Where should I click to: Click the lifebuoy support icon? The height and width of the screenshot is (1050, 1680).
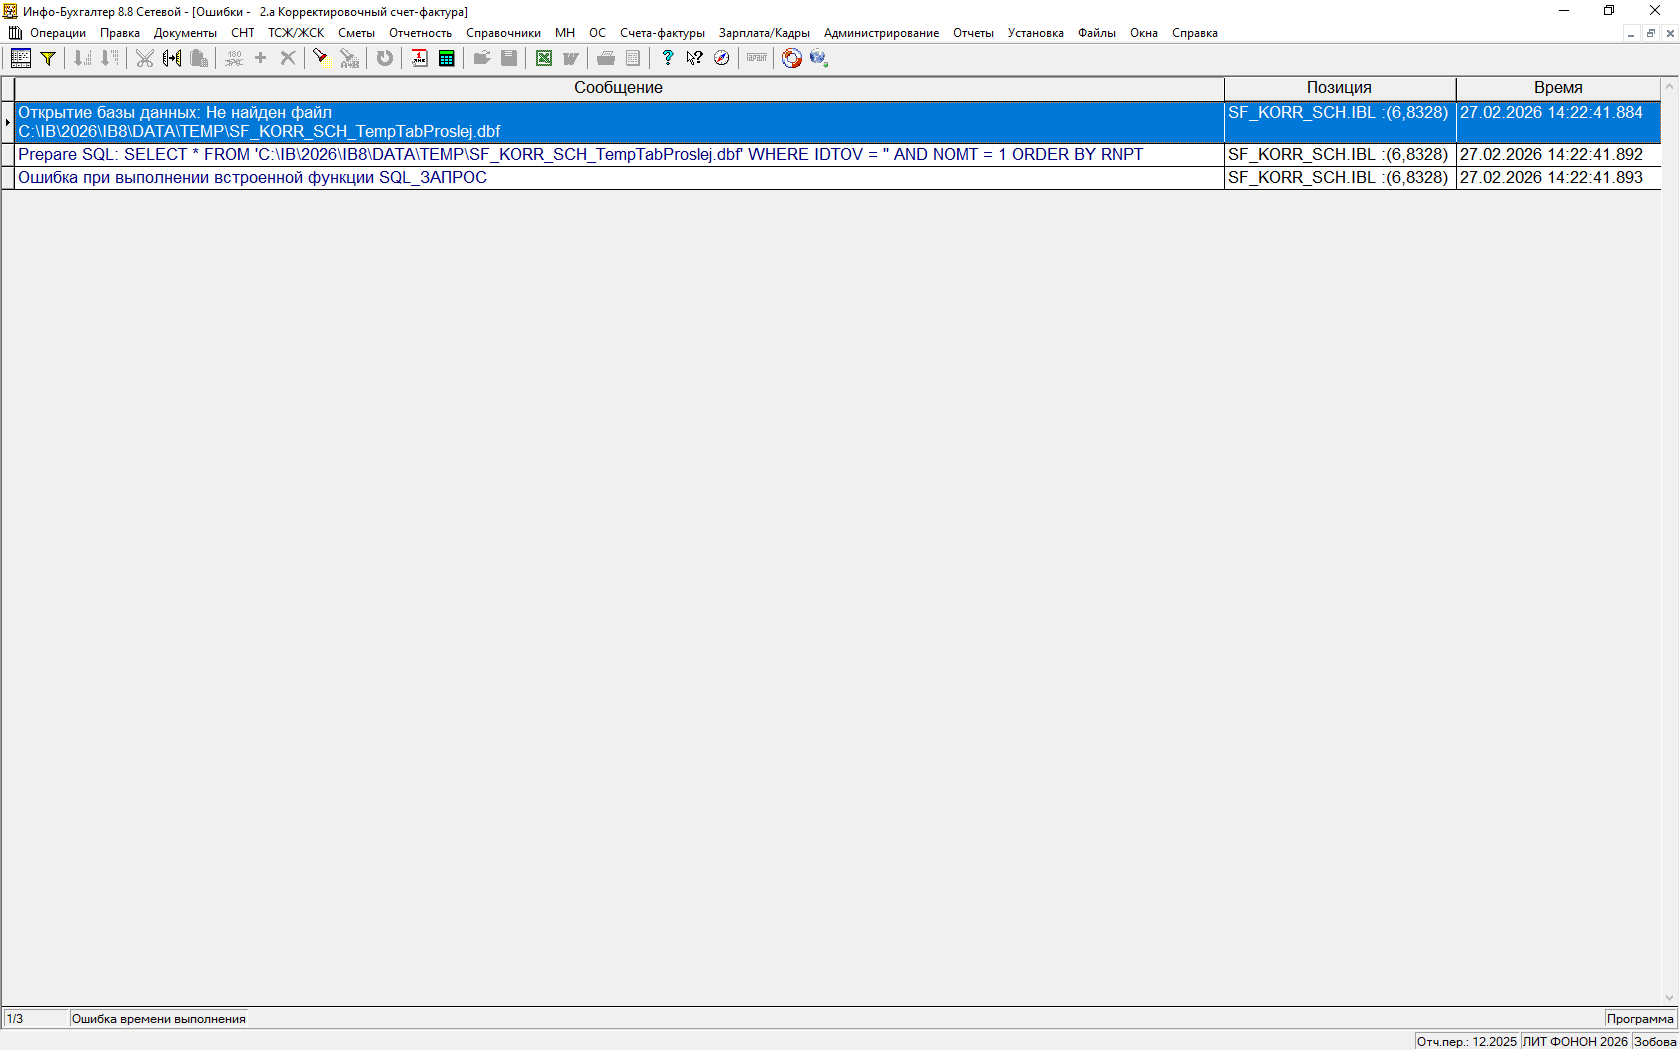(x=791, y=58)
